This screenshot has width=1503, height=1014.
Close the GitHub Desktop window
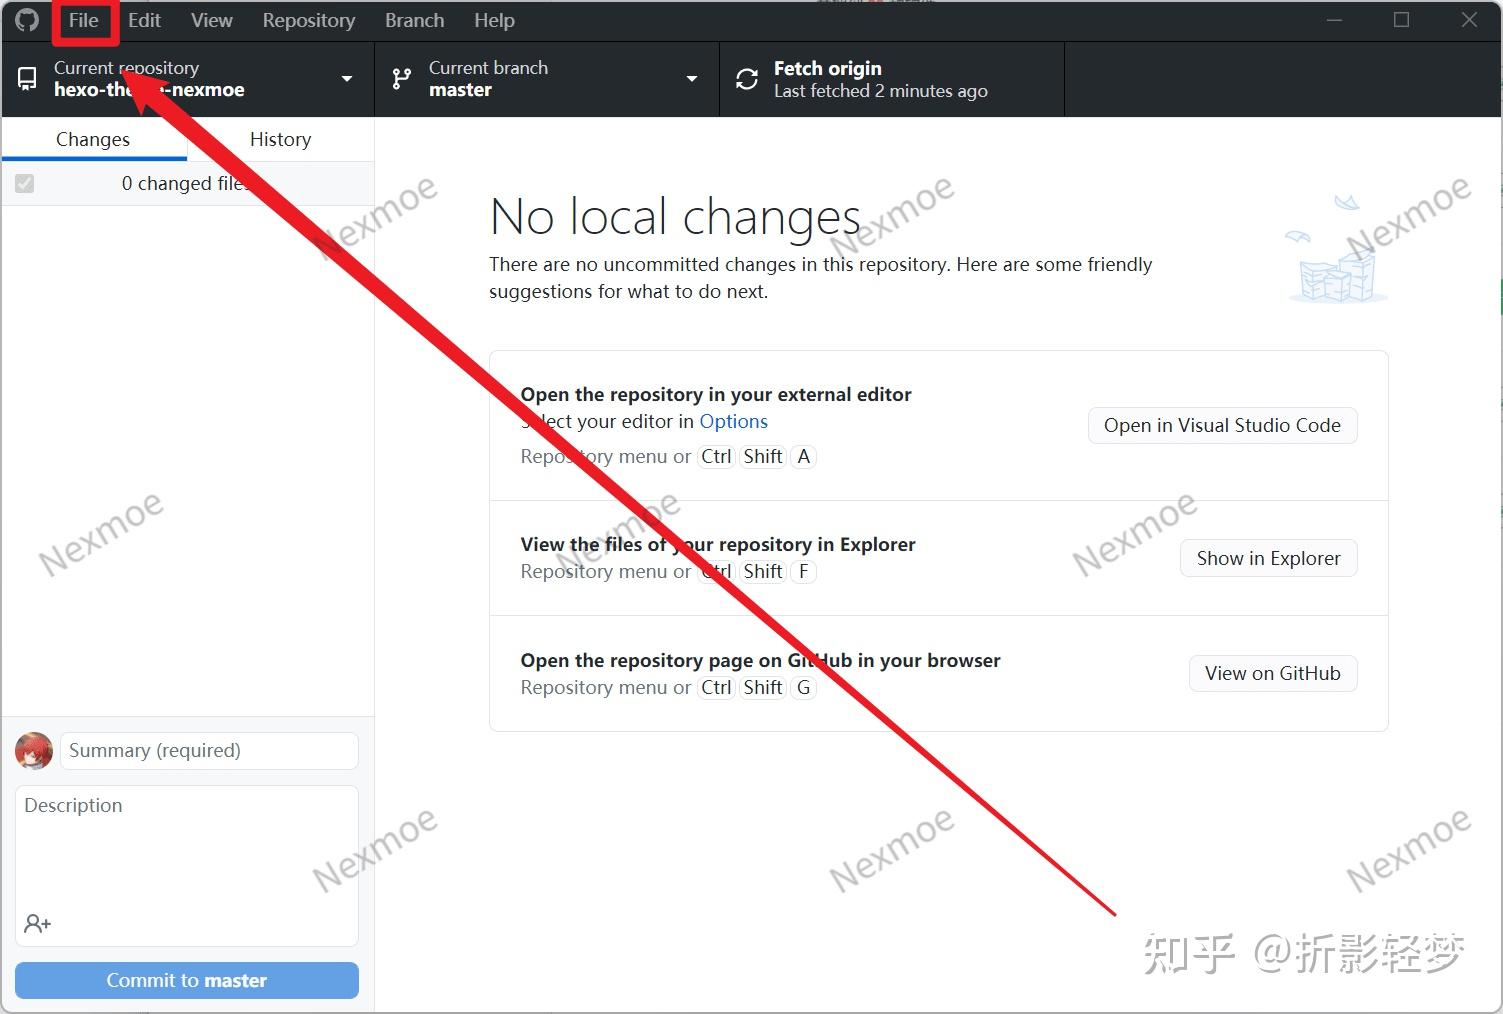[1468, 20]
